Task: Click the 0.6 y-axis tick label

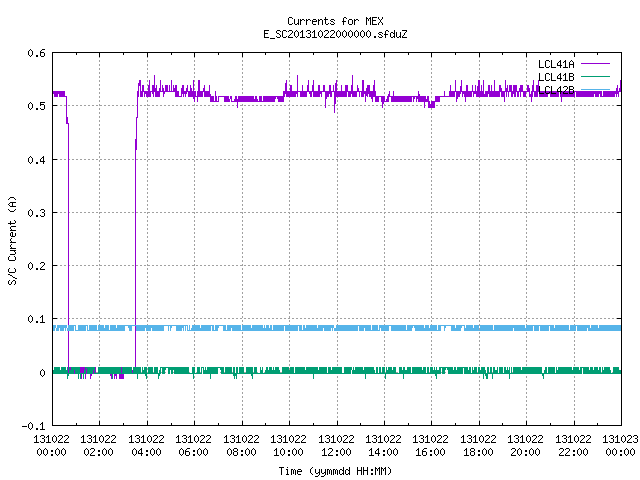Action: 36,53
